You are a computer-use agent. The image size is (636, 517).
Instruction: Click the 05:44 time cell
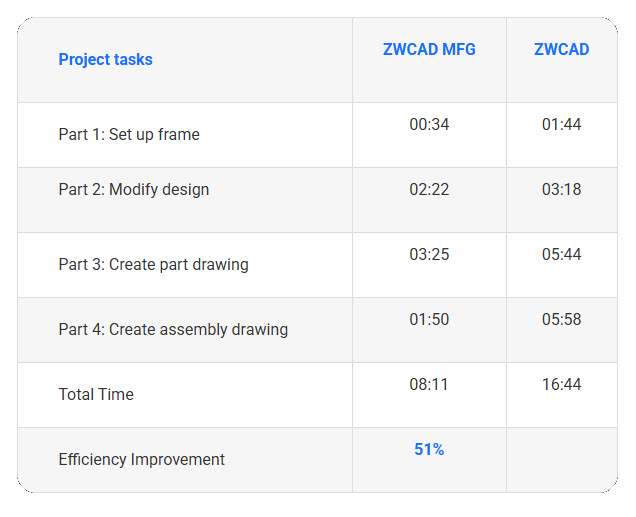(x=561, y=255)
